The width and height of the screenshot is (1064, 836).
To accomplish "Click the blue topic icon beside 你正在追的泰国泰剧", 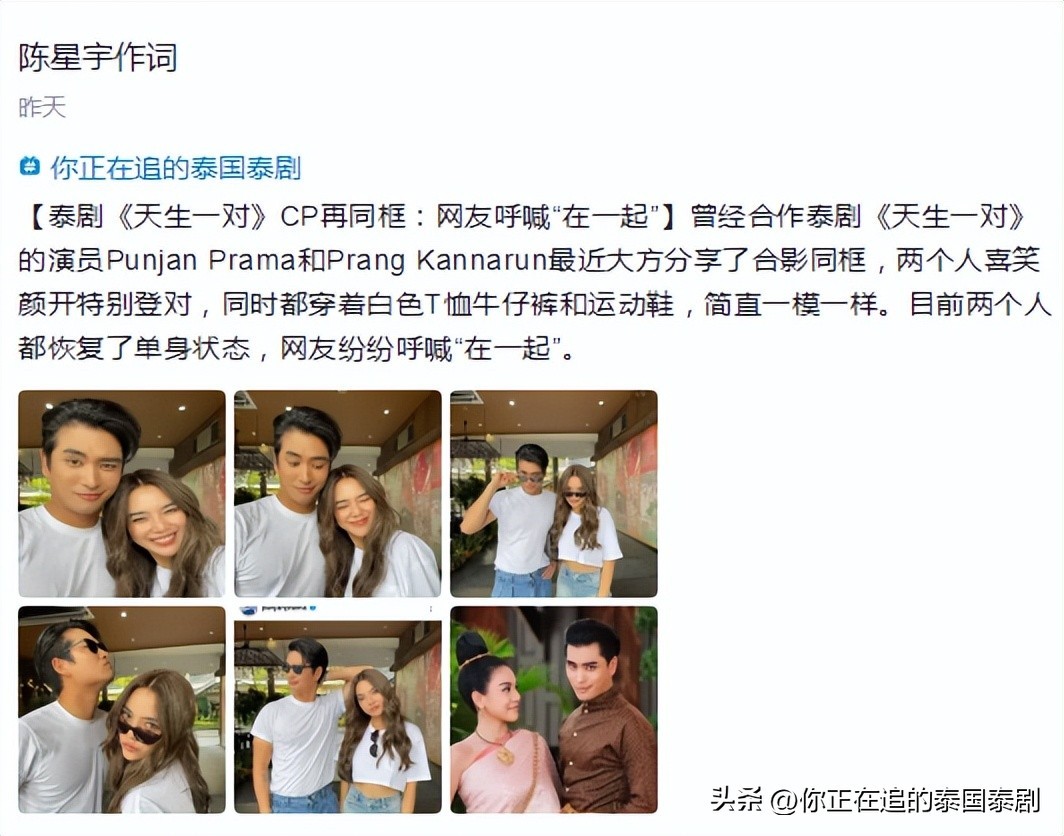I will click(30, 166).
